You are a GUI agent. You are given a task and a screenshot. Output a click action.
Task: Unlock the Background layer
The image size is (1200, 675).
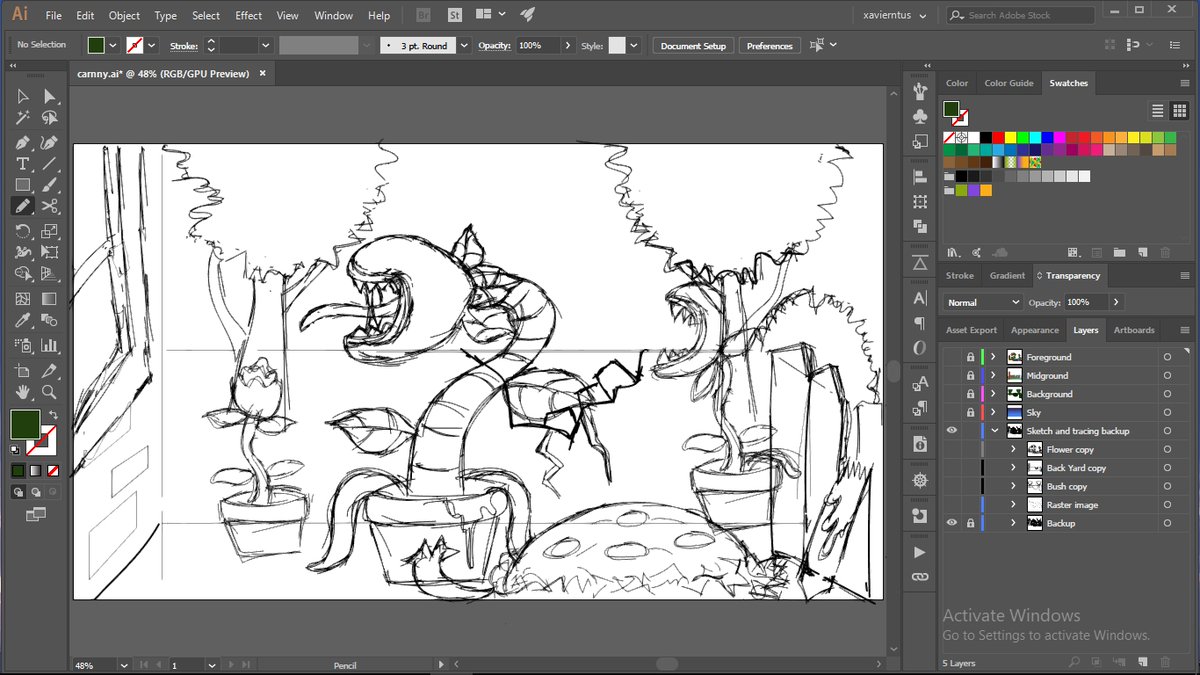click(970, 394)
